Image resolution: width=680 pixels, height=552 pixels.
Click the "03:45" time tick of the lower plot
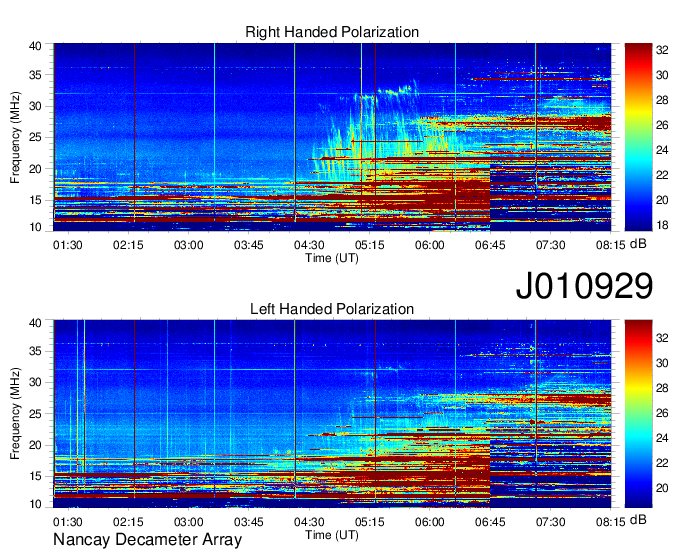[x=249, y=522]
